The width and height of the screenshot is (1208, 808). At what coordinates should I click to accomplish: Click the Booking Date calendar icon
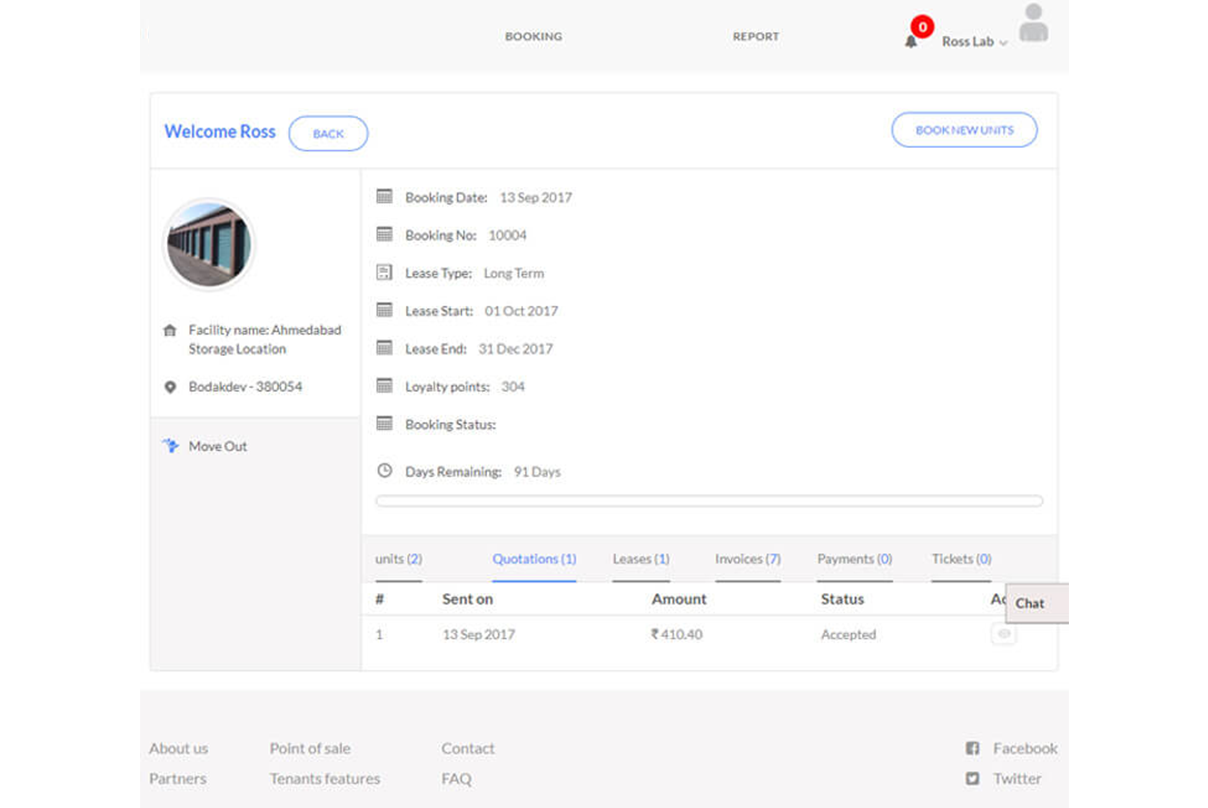click(x=384, y=197)
